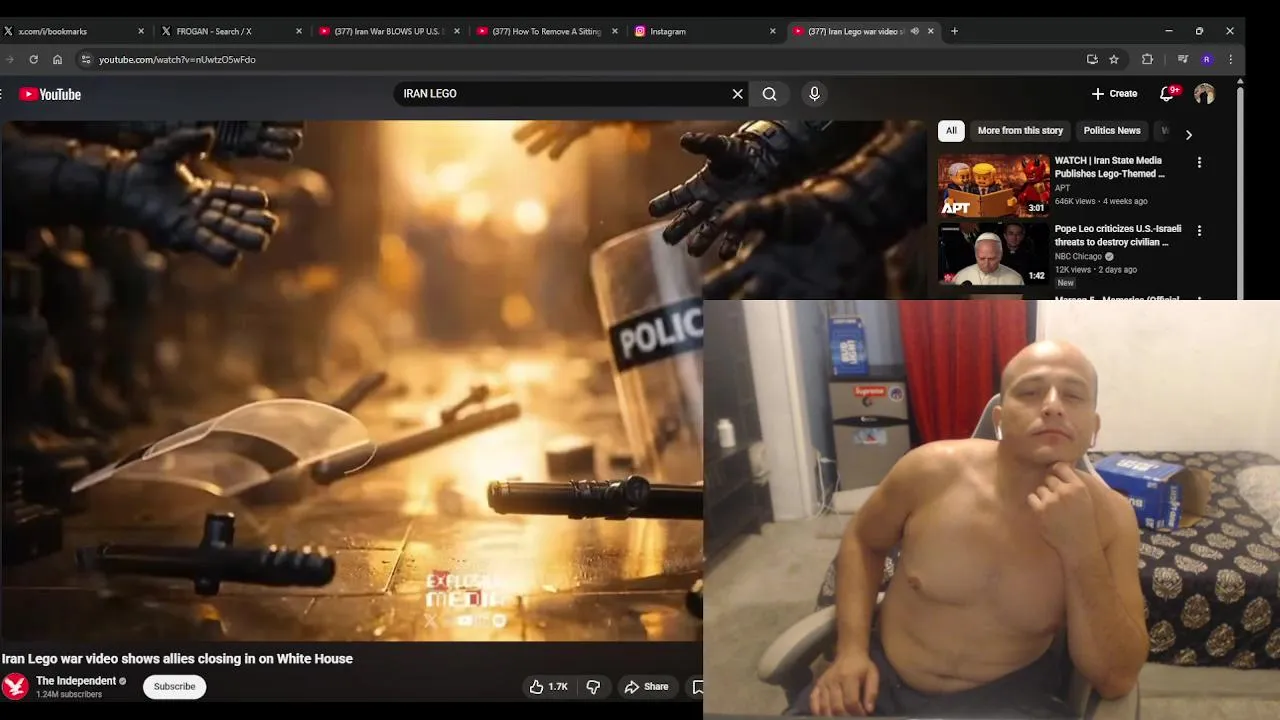Viewport: 1280px width, 720px height.
Task: Open options for WATCH Iran State Media video
Action: [1199, 162]
